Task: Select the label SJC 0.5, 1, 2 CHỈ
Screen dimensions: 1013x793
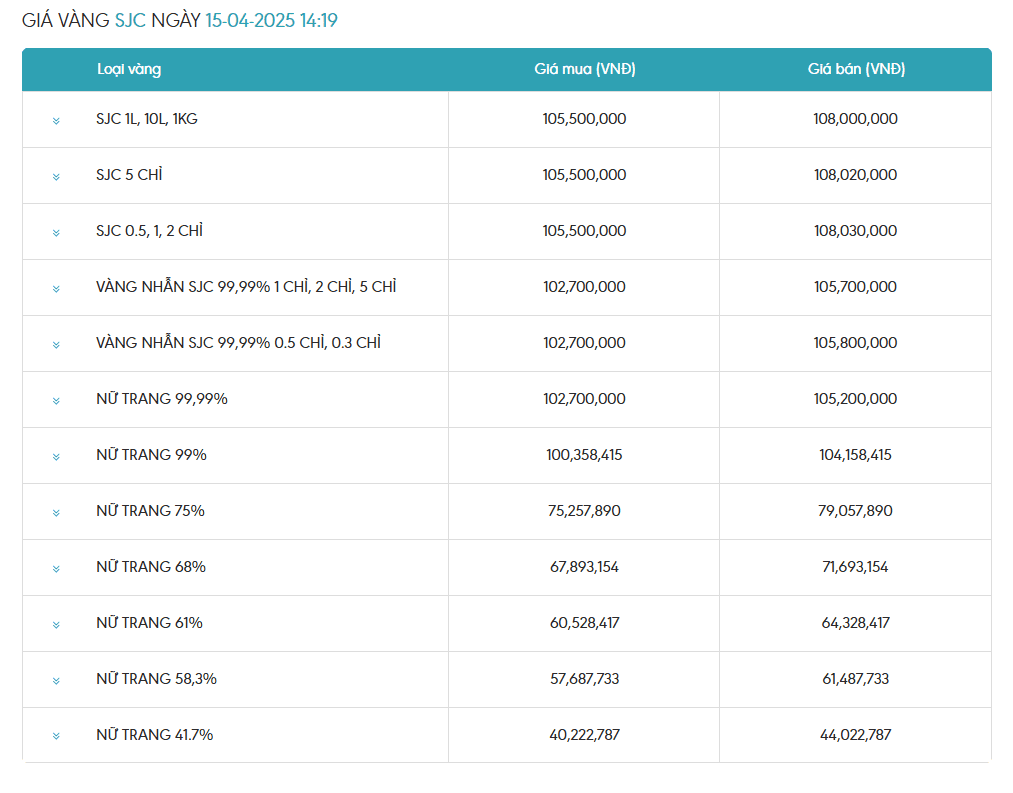Action: click(149, 231)
